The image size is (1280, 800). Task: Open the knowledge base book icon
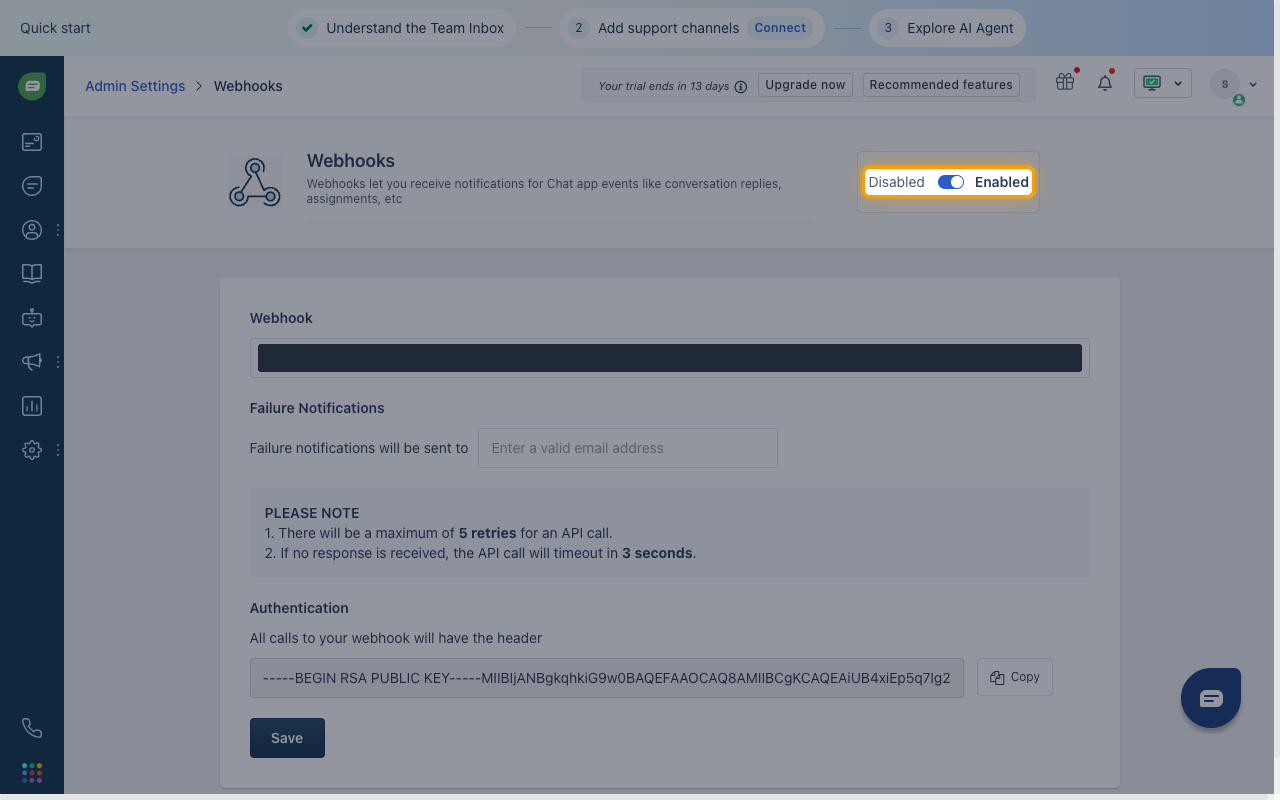32,274
